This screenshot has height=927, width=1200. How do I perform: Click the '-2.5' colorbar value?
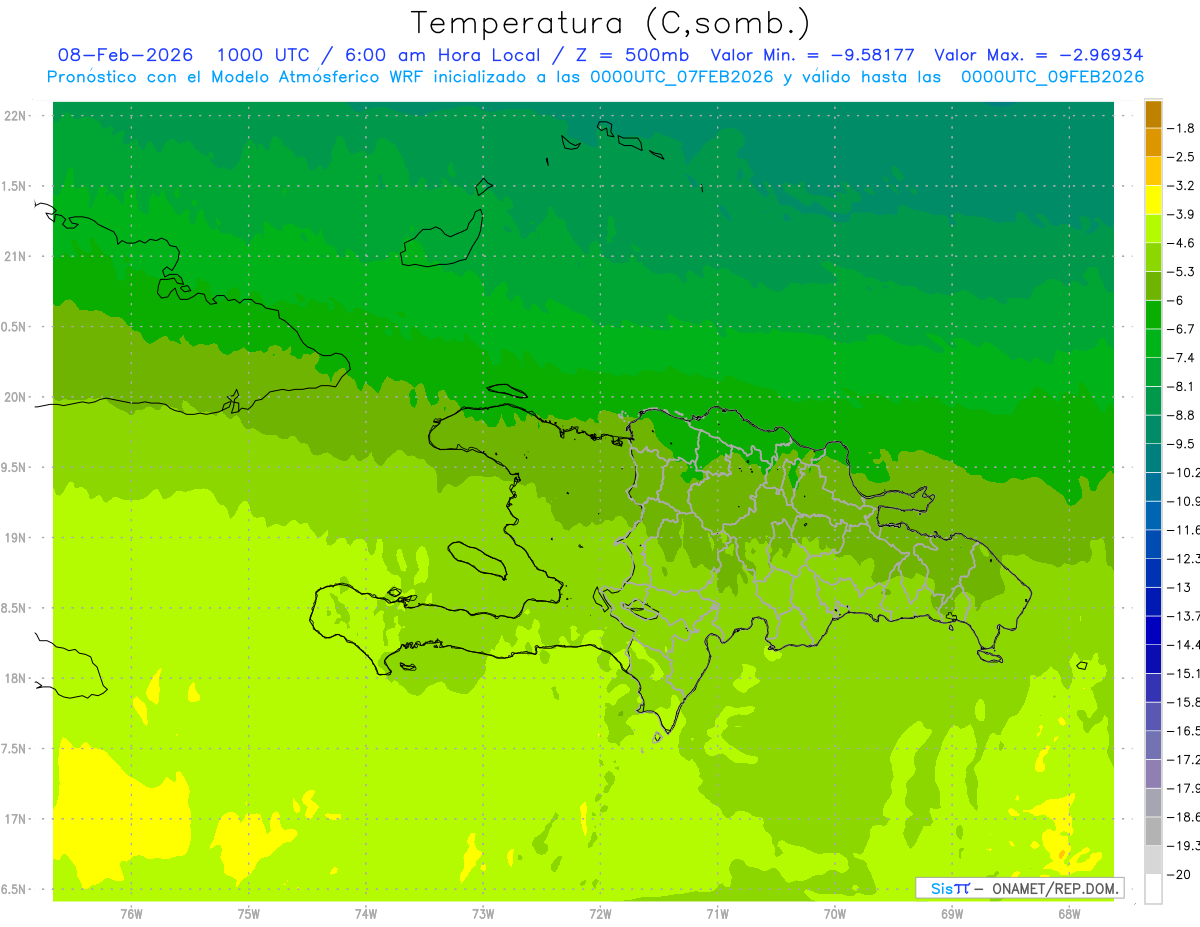click(1181, 157)
